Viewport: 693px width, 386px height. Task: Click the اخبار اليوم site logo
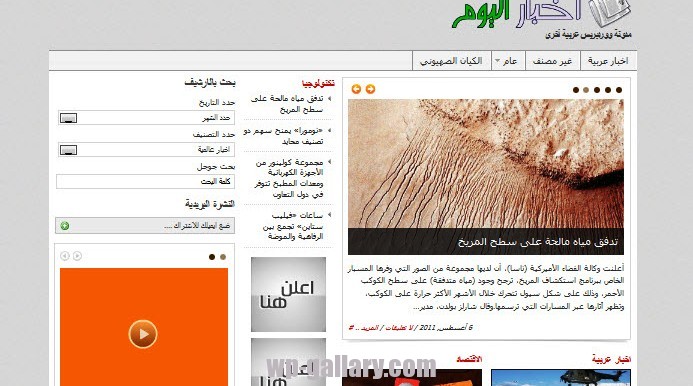click(542, 15)
